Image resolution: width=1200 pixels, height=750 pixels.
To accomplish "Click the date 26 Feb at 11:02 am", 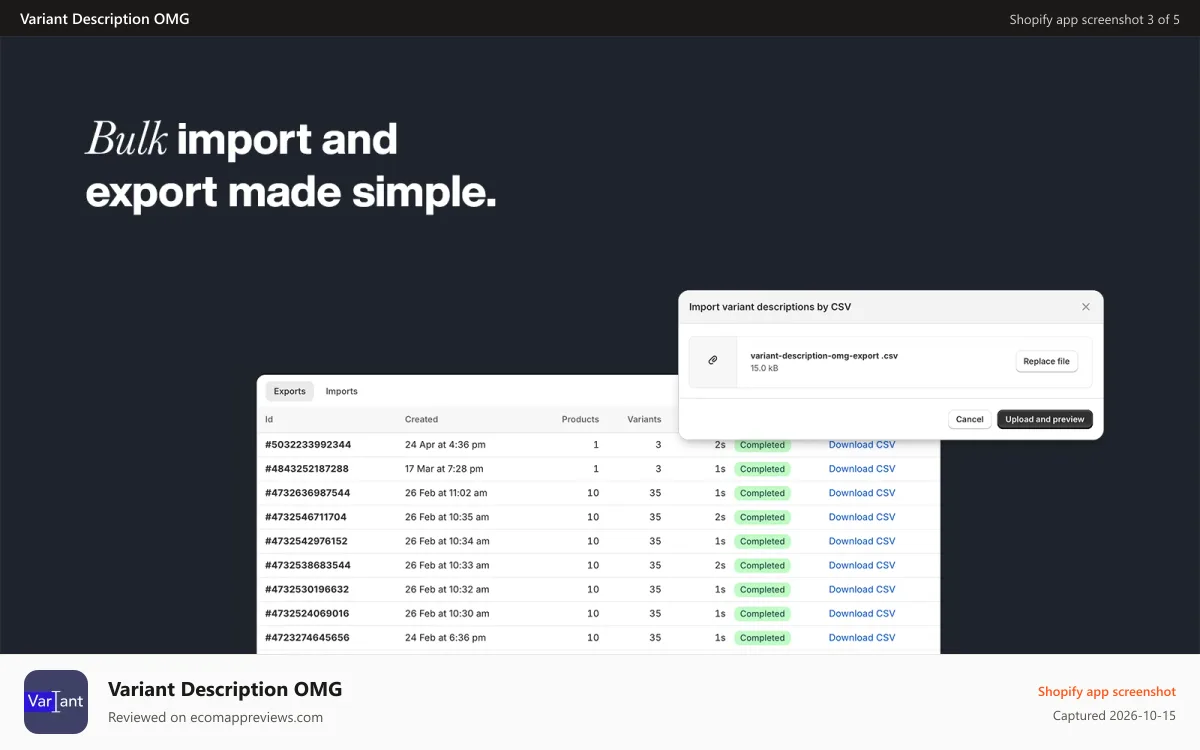I will (x=446, y=493).
